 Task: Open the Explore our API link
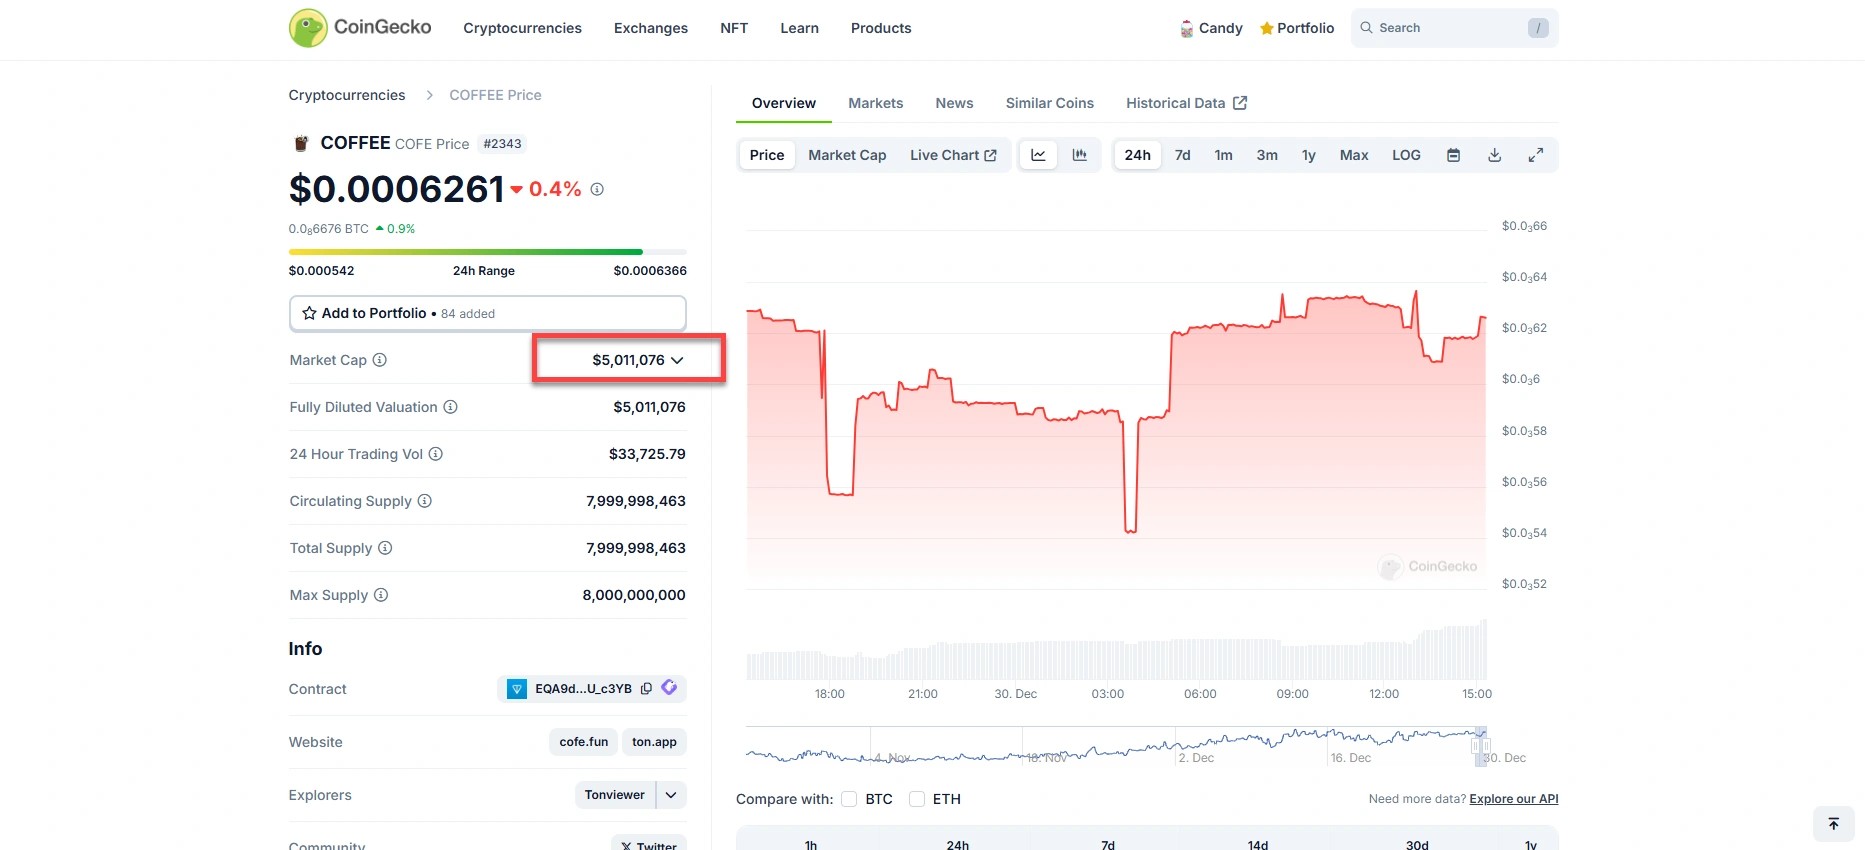coord(1513,799)
